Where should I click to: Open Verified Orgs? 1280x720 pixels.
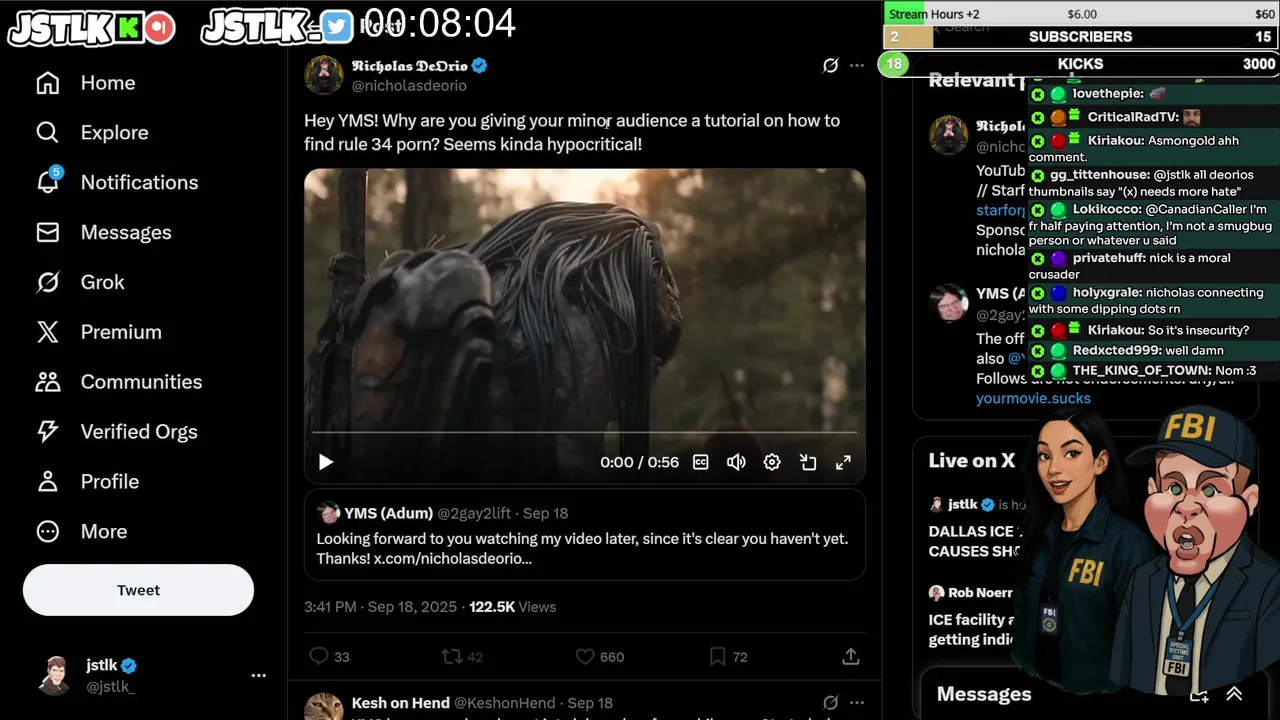(x=115, y=432)
